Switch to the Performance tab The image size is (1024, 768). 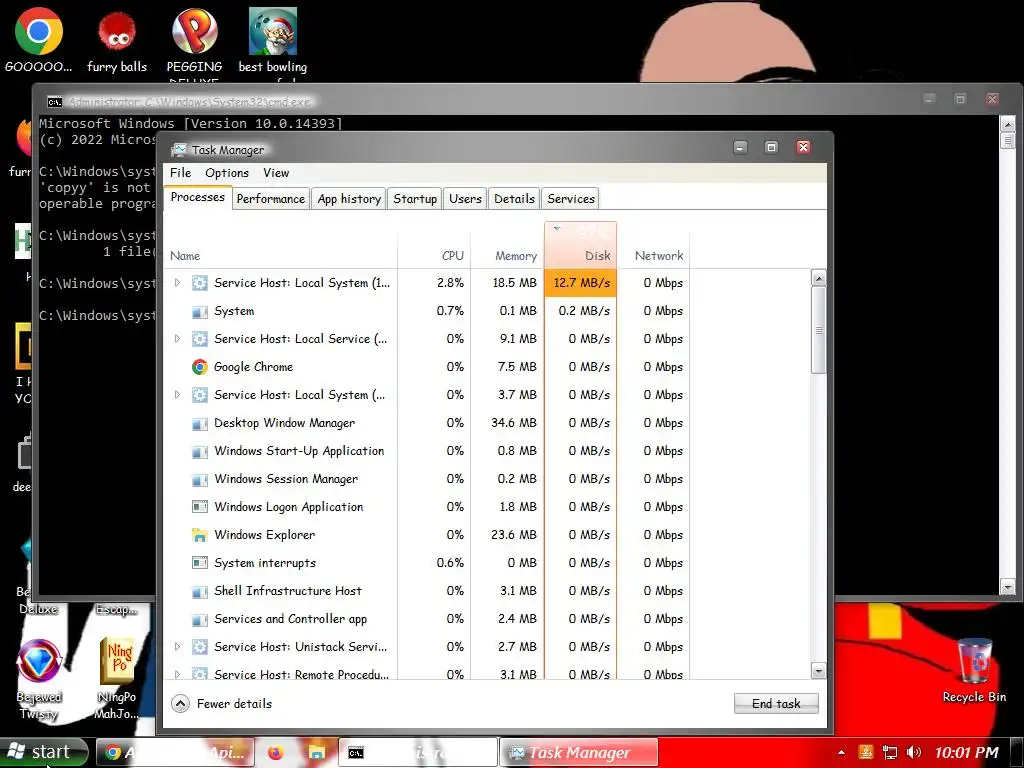270,199
